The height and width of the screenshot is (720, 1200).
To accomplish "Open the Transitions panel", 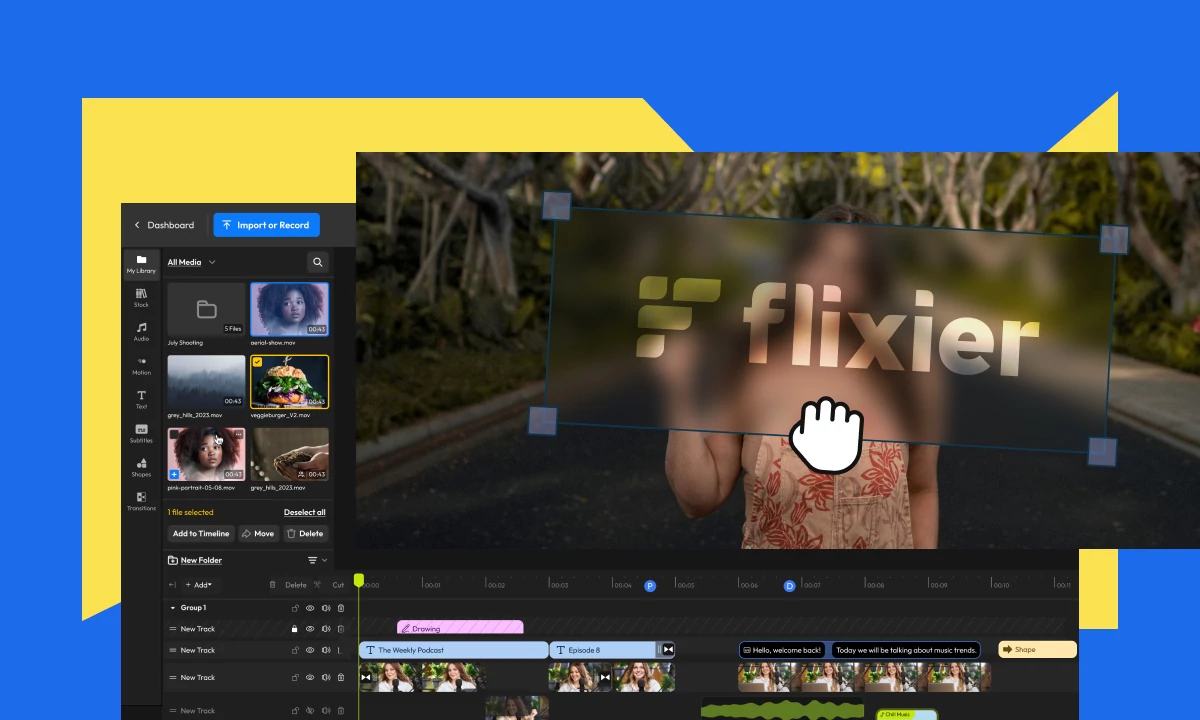I will pyautogui.click(x=141, y=501).
